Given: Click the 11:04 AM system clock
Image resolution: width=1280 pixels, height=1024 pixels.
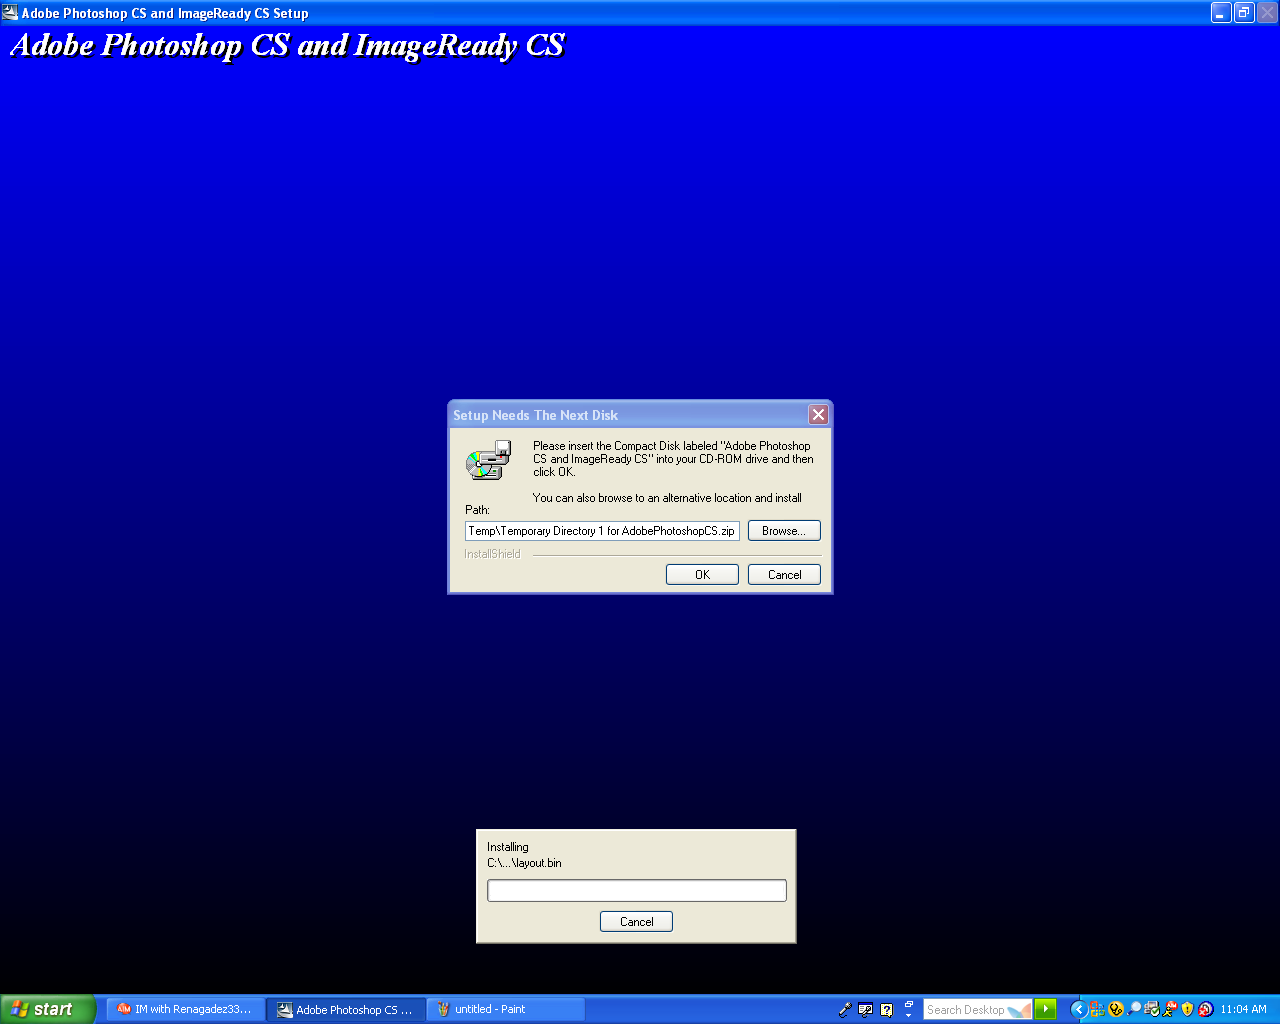Looking at the screenshot, I should pos(1243,1009).
